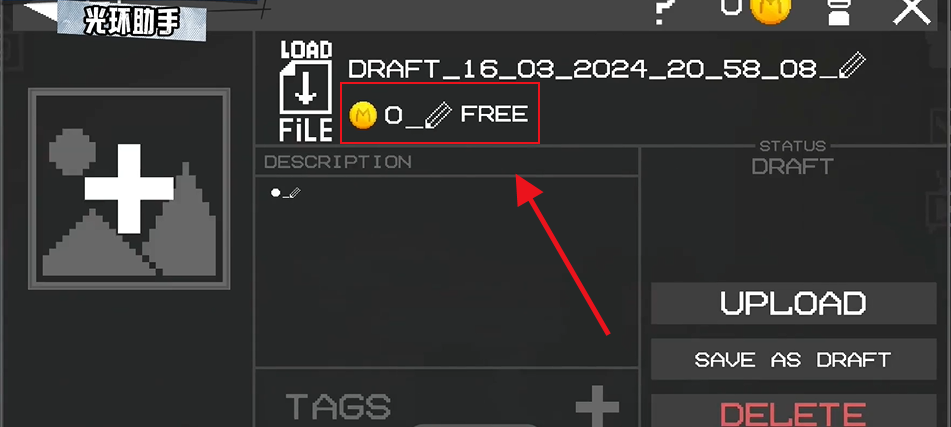
Task: Open the Load File icon
Action: (306, 91)
